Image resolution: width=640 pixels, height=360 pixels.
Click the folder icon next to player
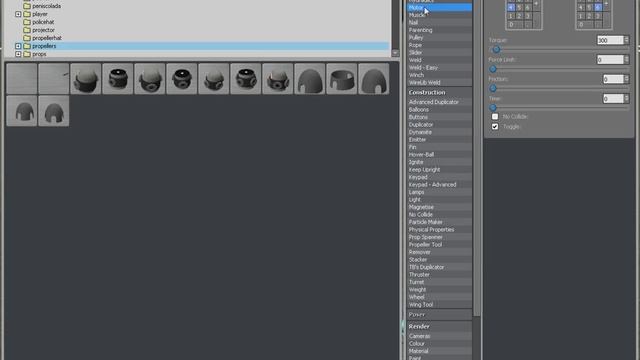[x=27, y=14]
